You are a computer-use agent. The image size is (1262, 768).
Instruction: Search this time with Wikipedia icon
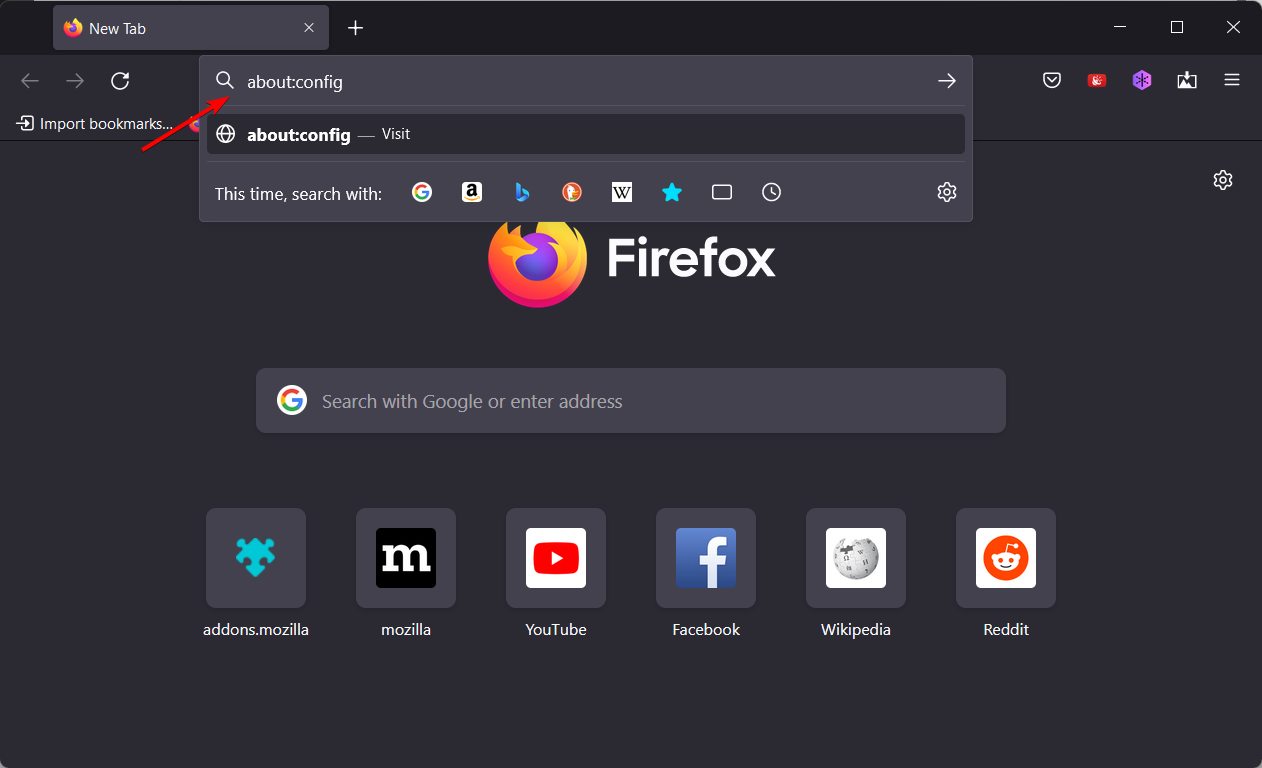pos(622,192)
